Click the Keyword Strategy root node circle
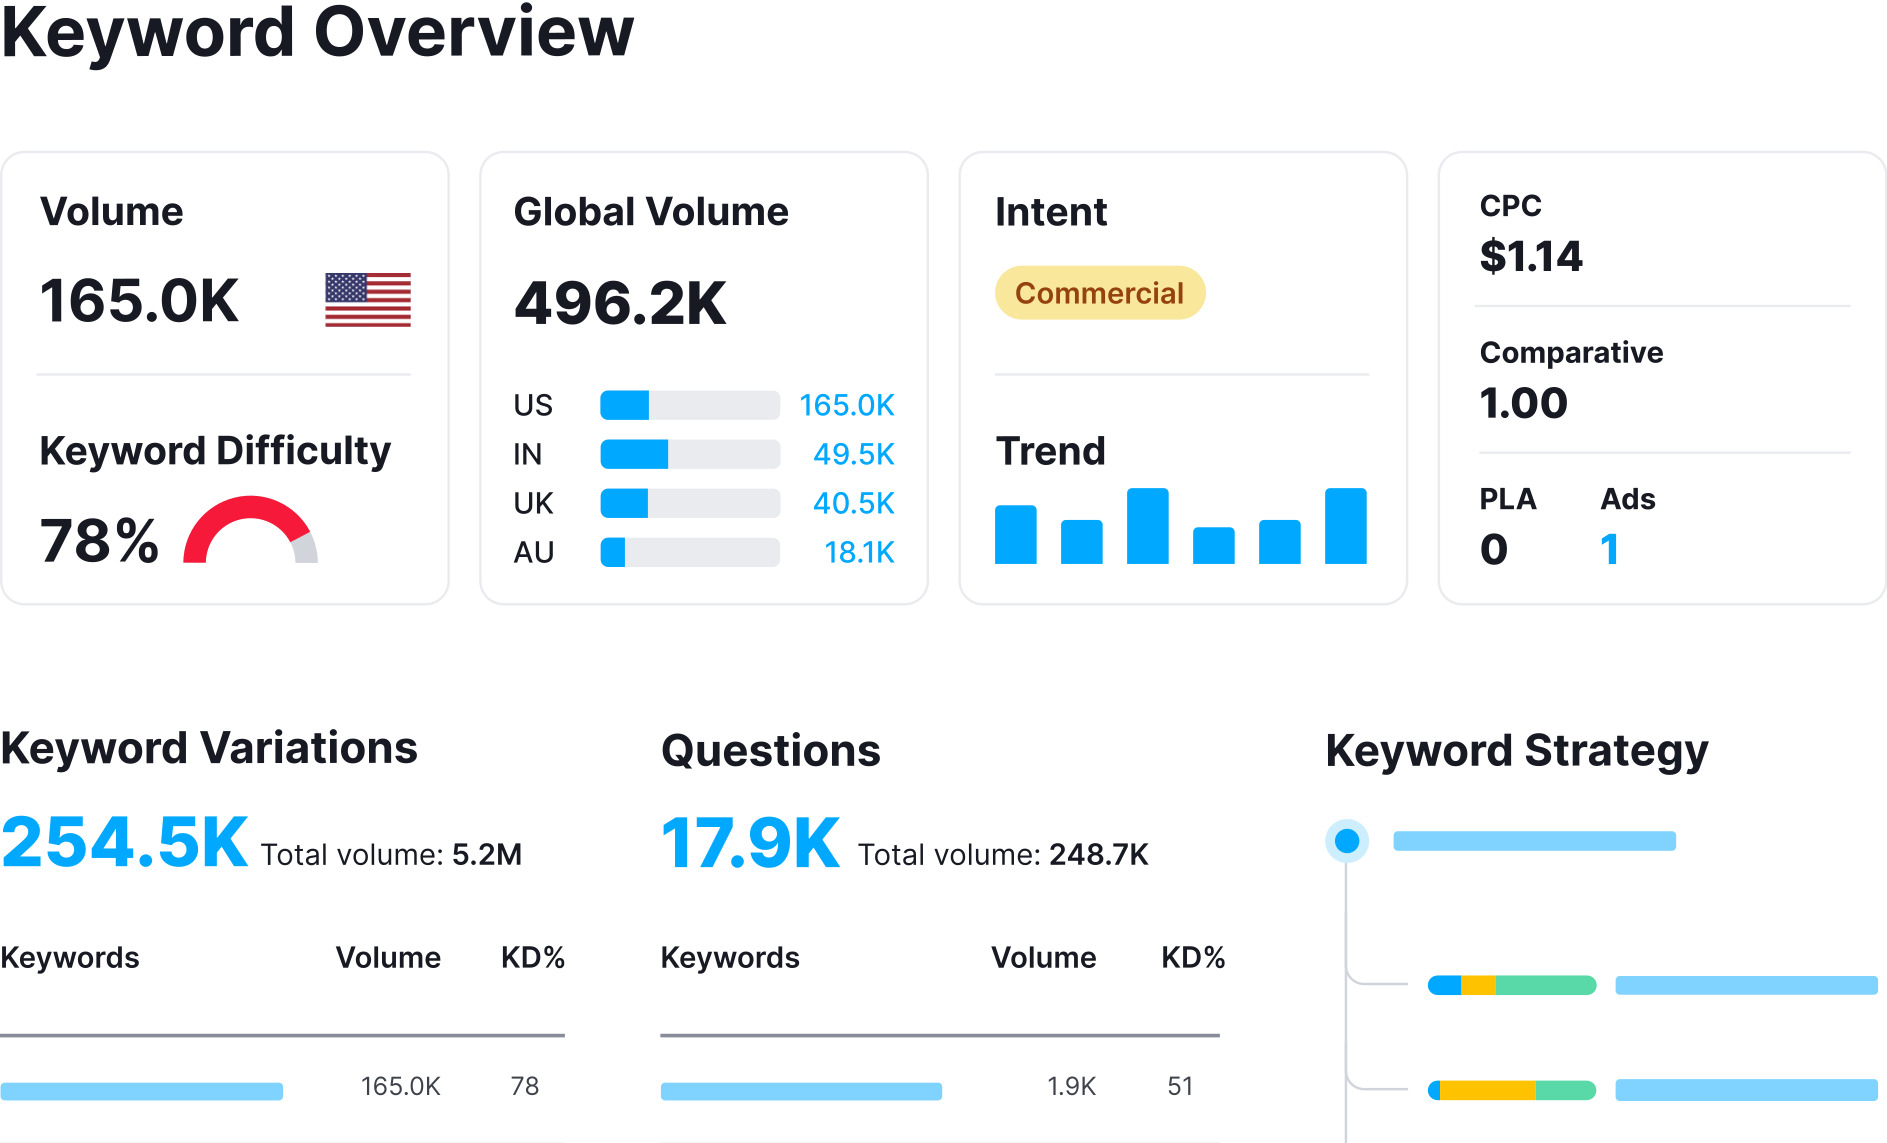The width and height of the screenshot is (1887, 1143). 1347,841
